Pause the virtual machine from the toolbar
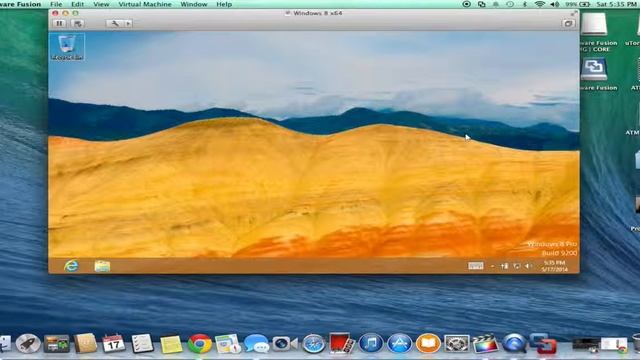 point(59,24)
